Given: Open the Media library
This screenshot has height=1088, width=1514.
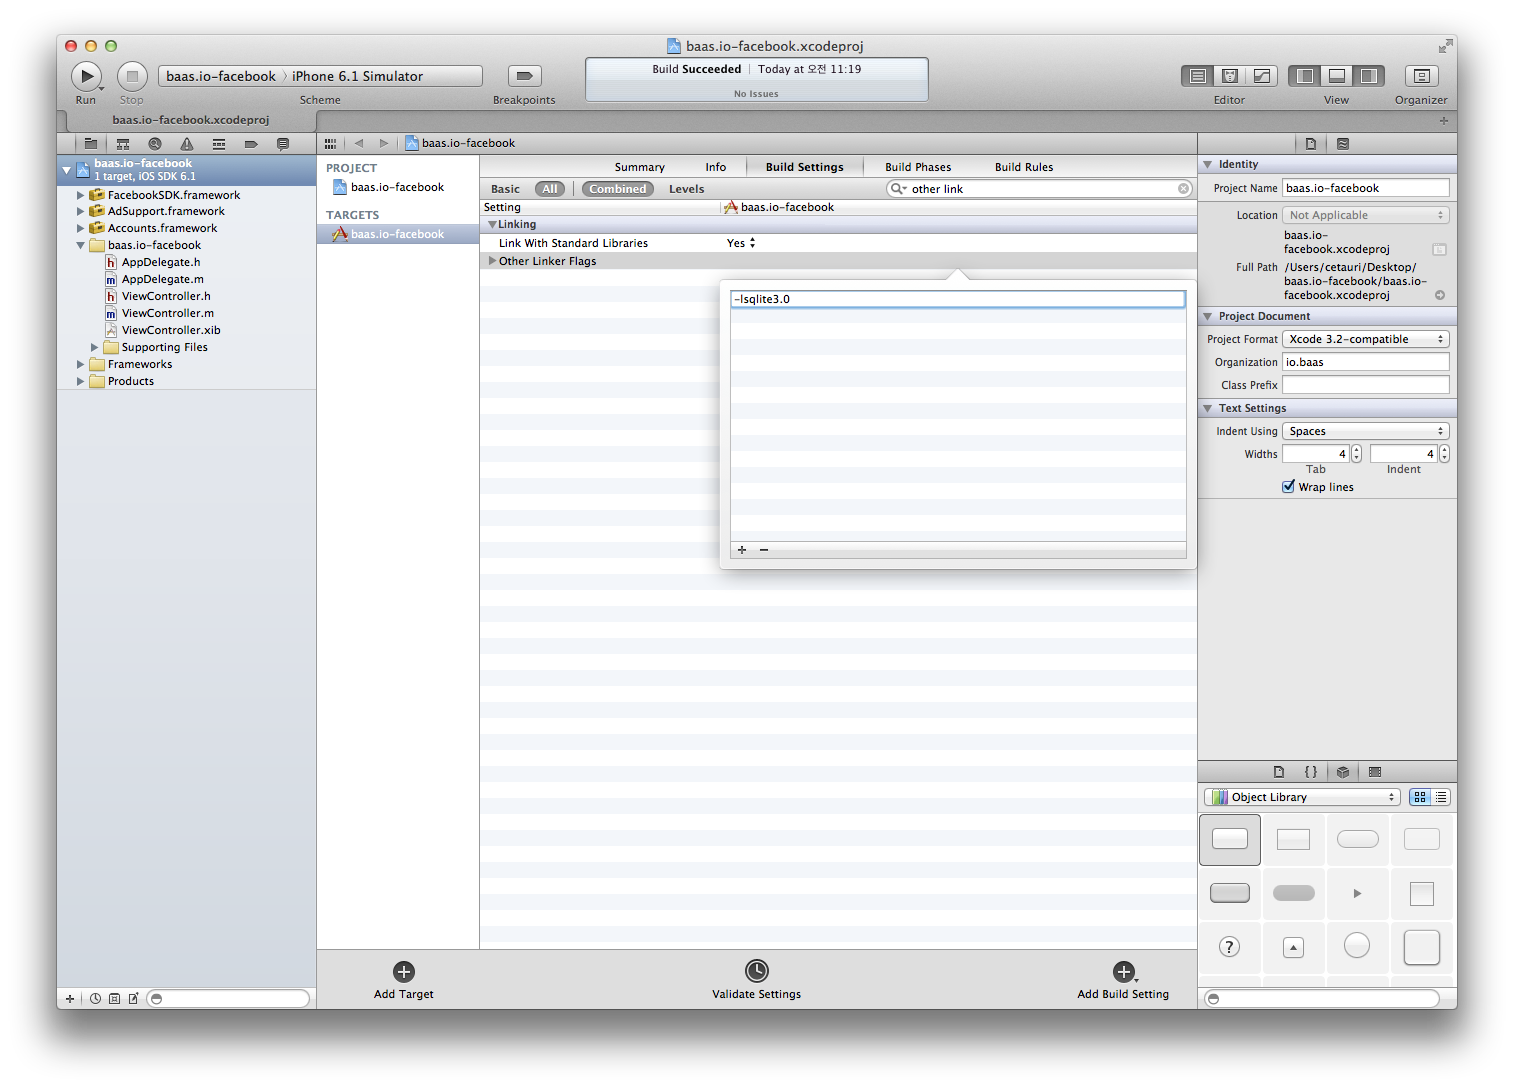Looking at the screenshot, I should click(1375, 772).
